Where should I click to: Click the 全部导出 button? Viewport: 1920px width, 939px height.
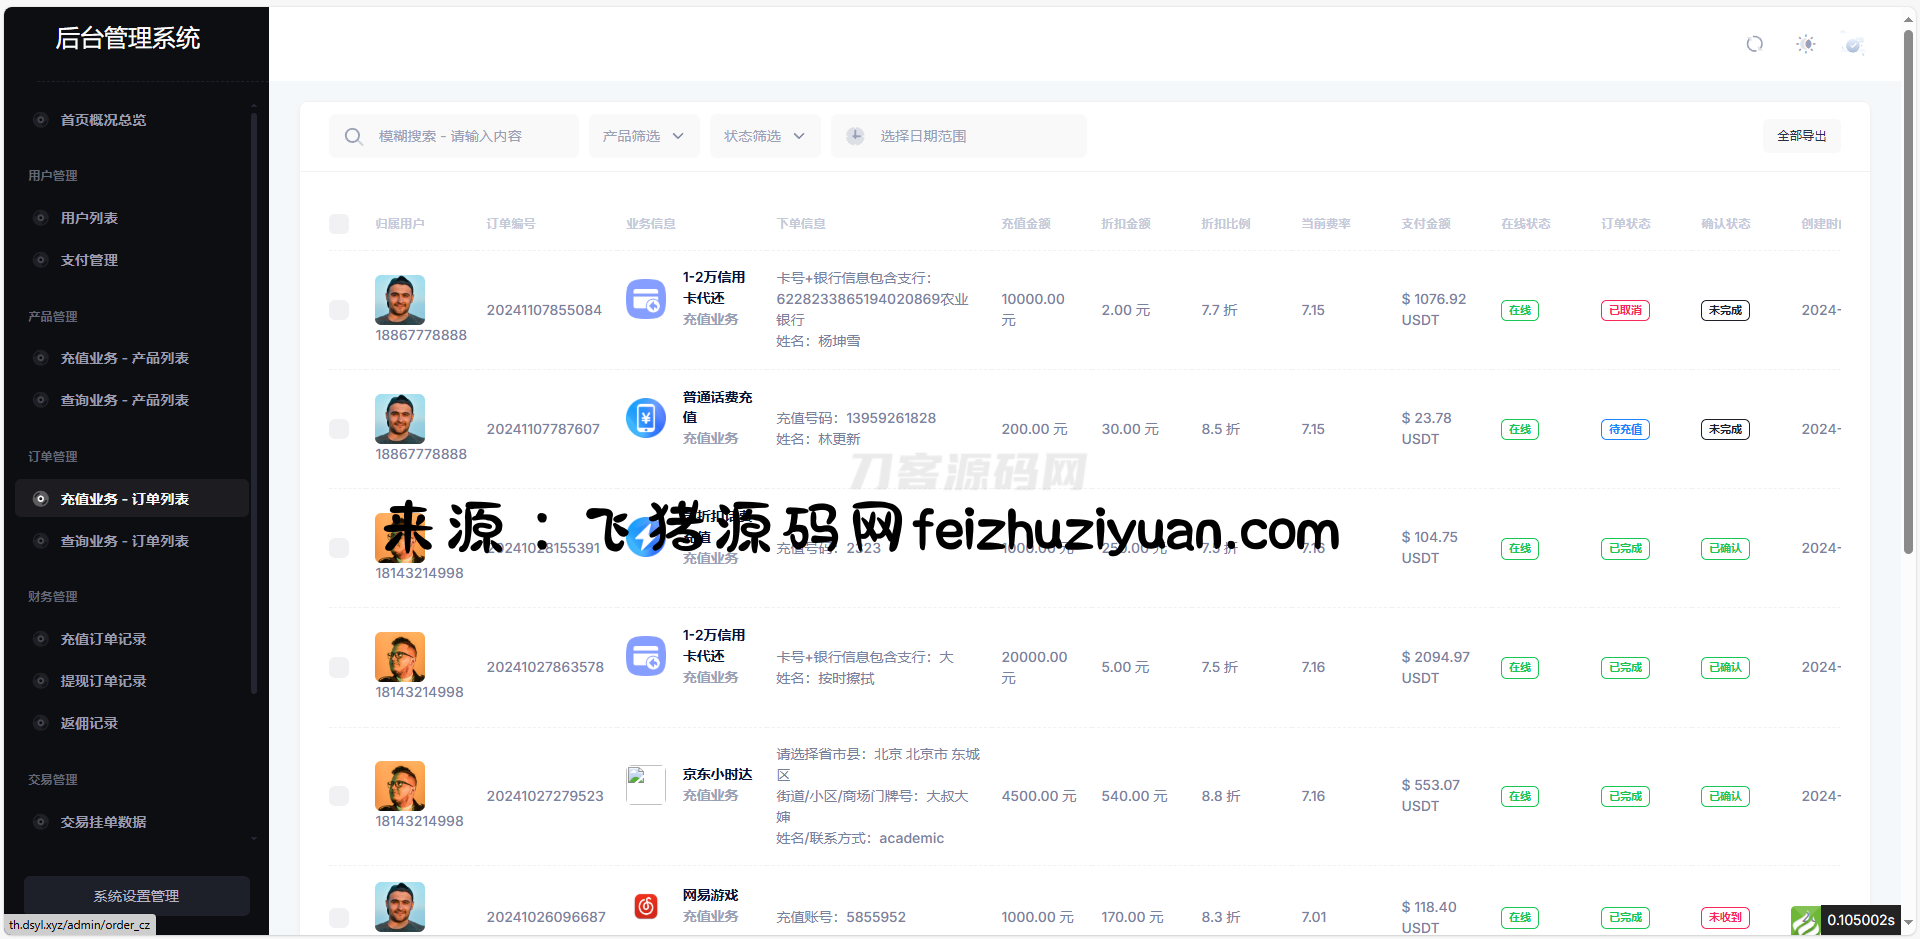click(1801, 136)
